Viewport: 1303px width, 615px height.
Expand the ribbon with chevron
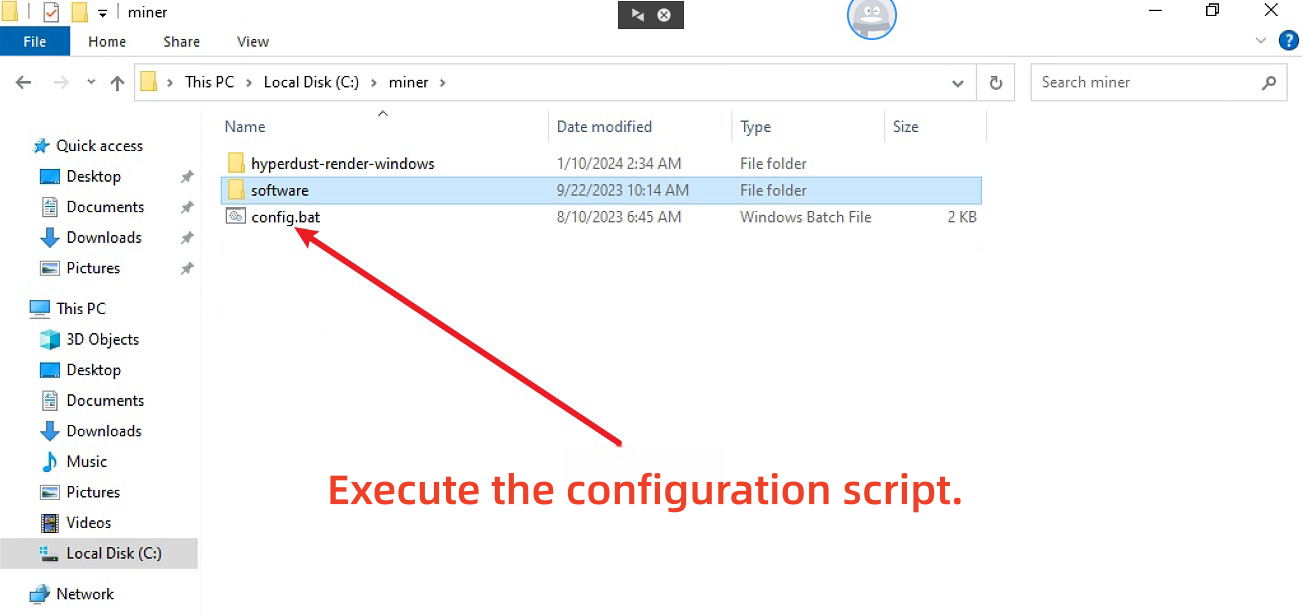pyautogui.click(x=1260, y=41)
